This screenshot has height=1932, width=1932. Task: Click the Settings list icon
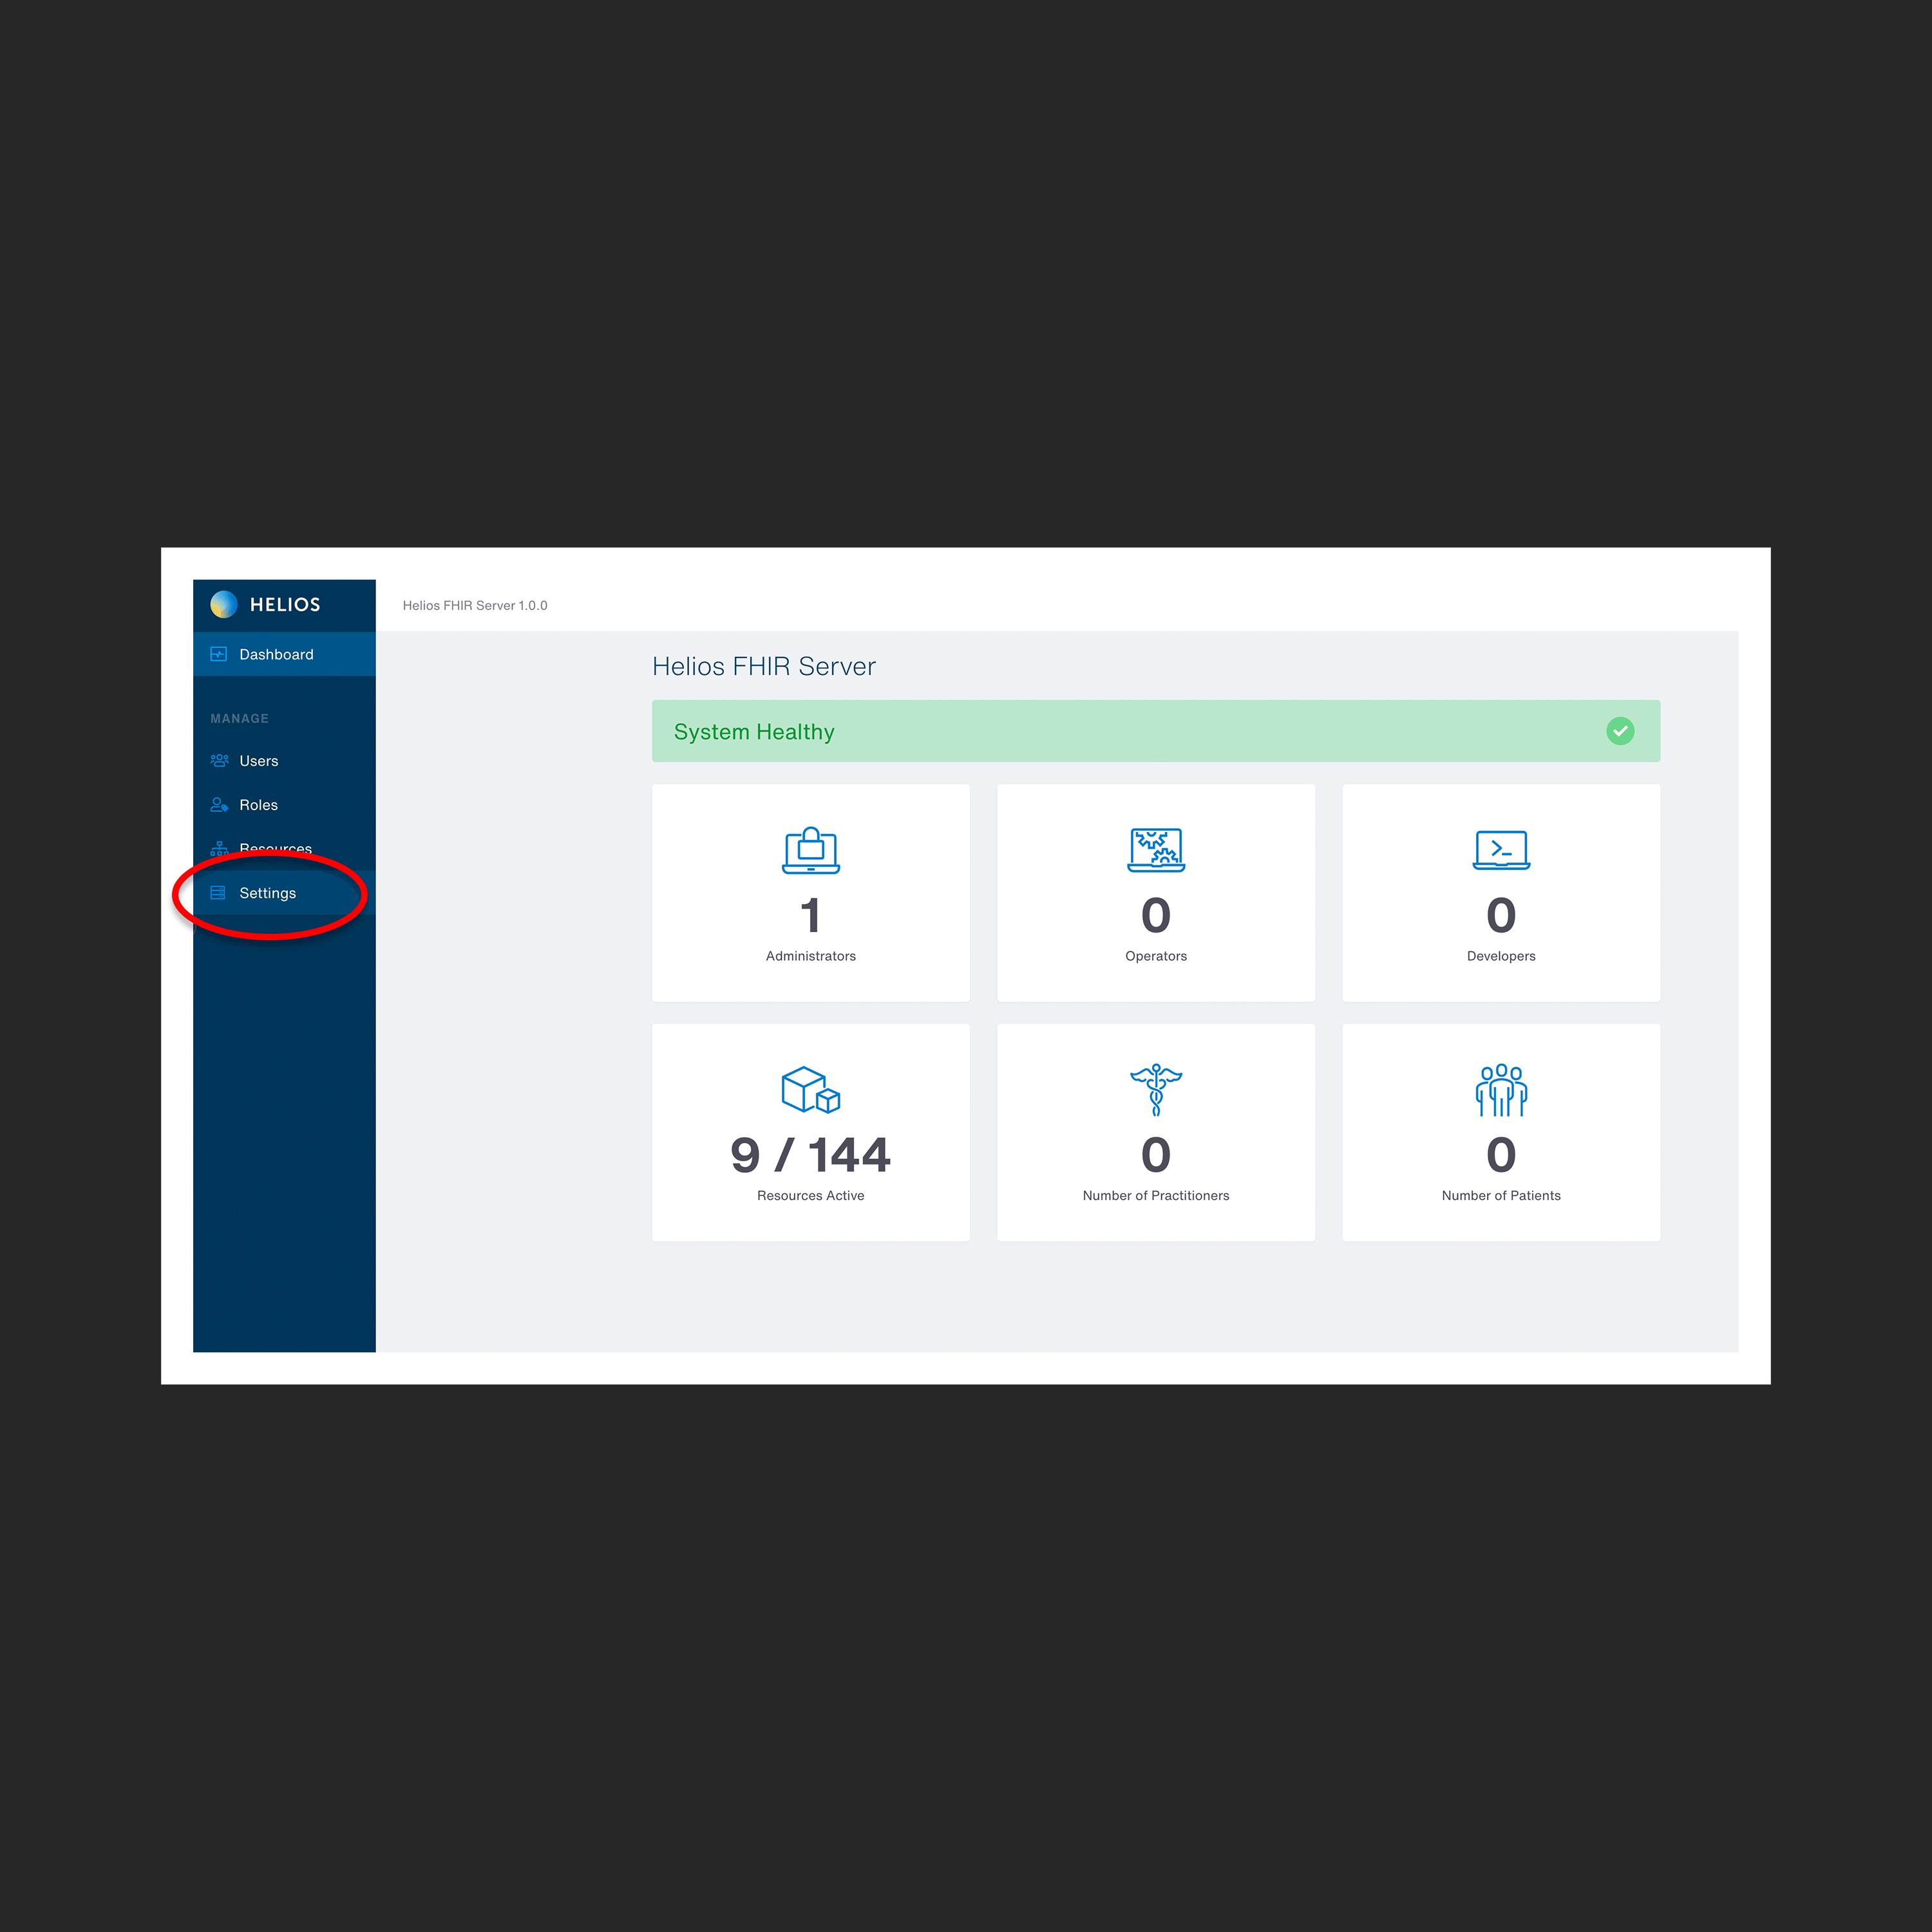tap(218, 893)
